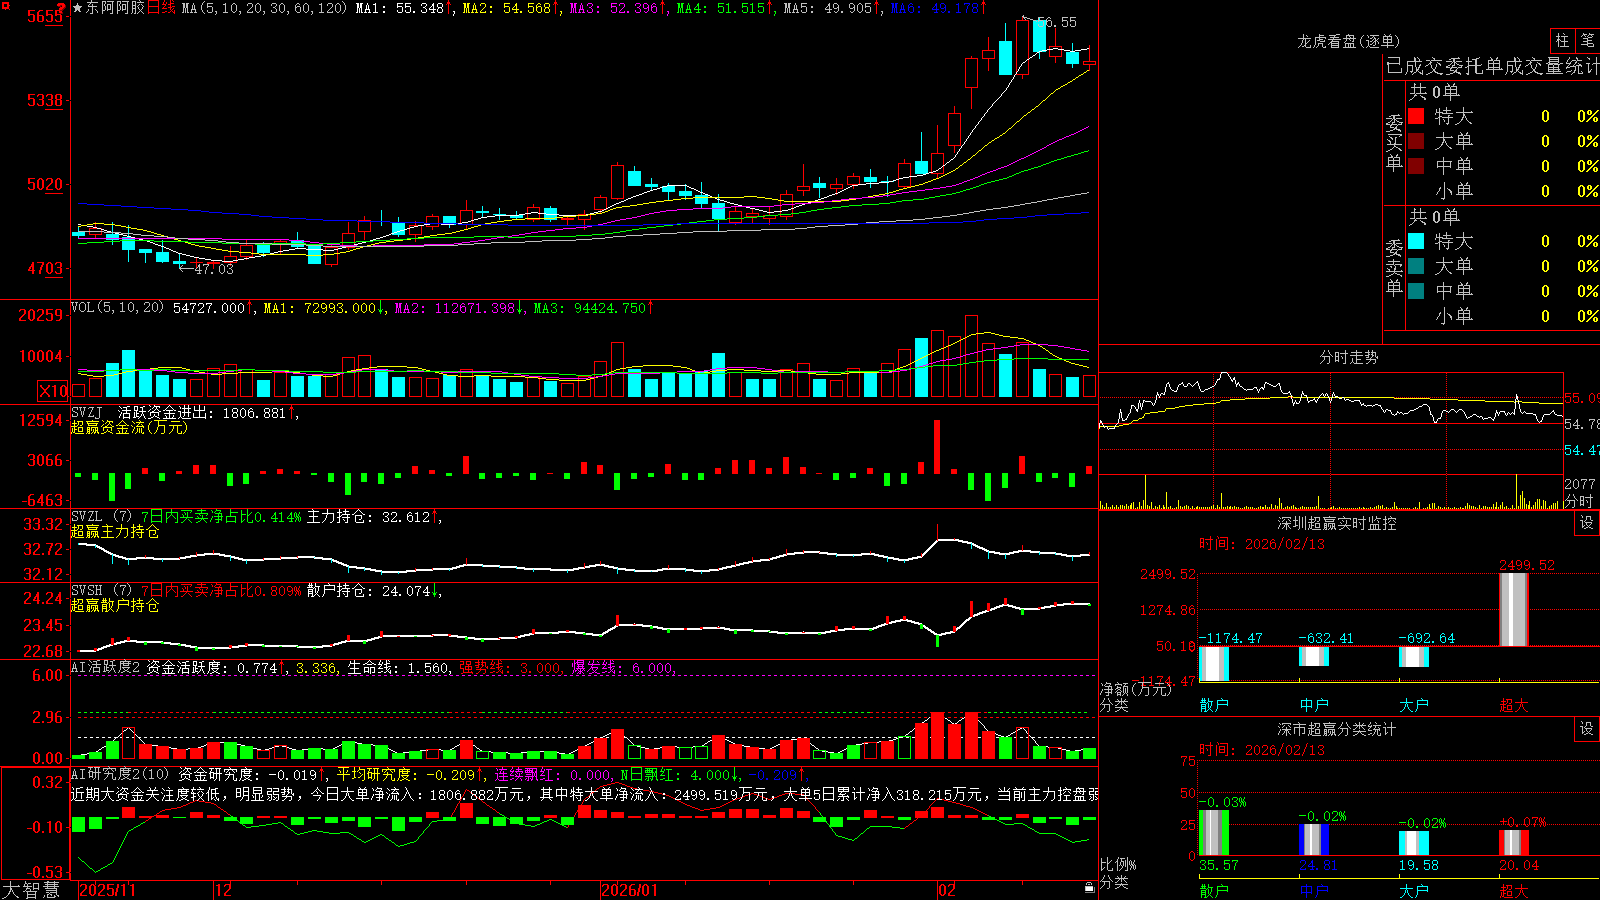Click the AI活跃度2 indicator label
The image size is (1600, 900).
coord(106,667)
